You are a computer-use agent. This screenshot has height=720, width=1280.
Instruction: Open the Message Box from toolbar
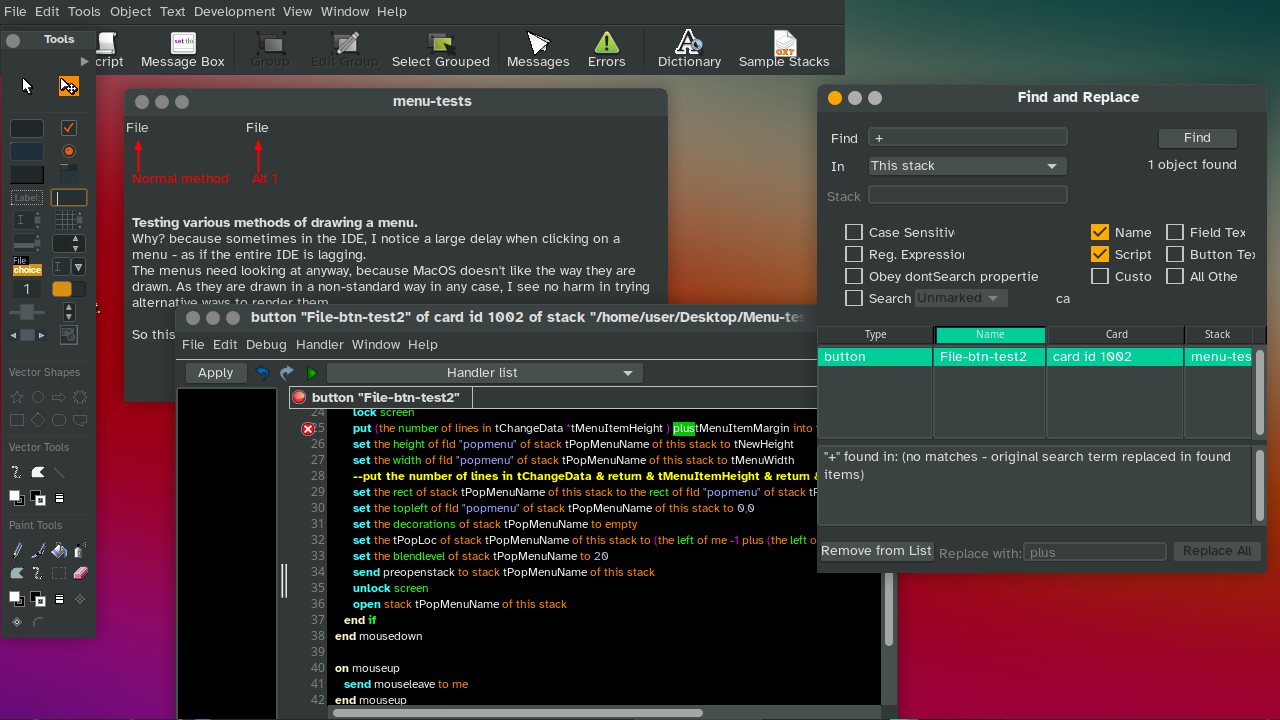tap(183, 50)
